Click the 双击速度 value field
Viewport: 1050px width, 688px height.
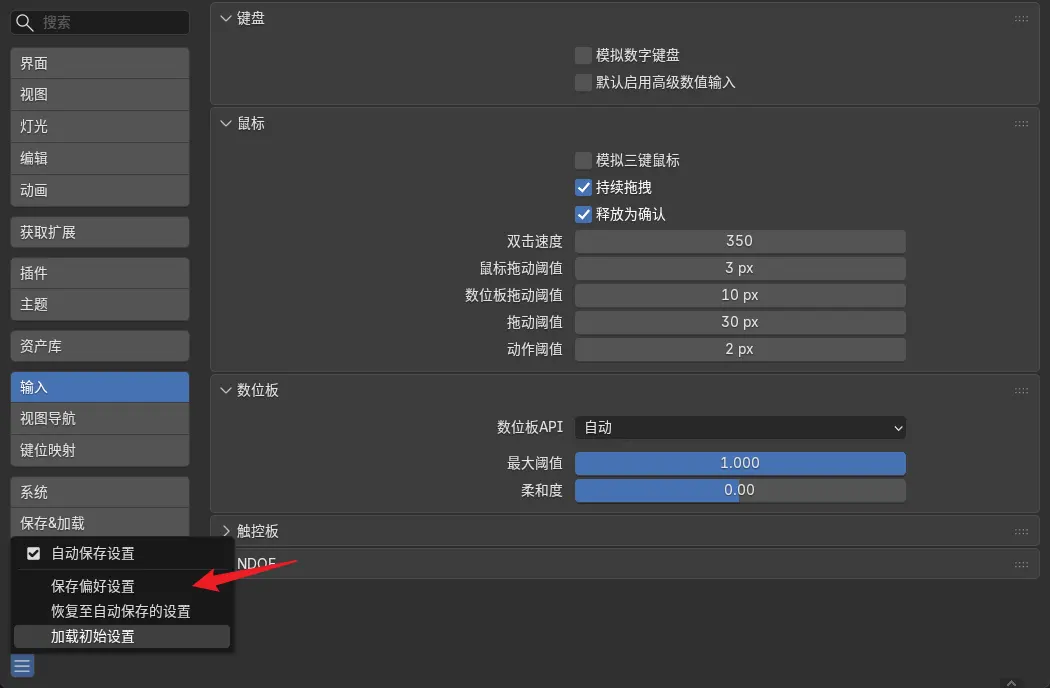point(740,241)
